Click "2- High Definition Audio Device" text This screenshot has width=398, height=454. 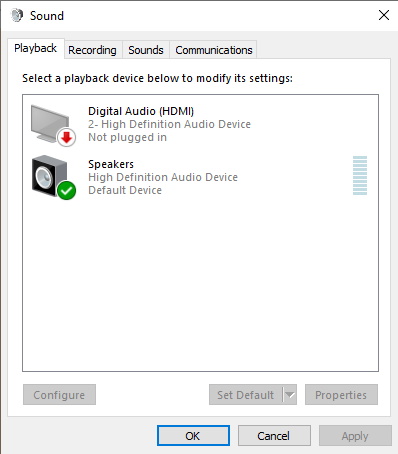[169, 124]
